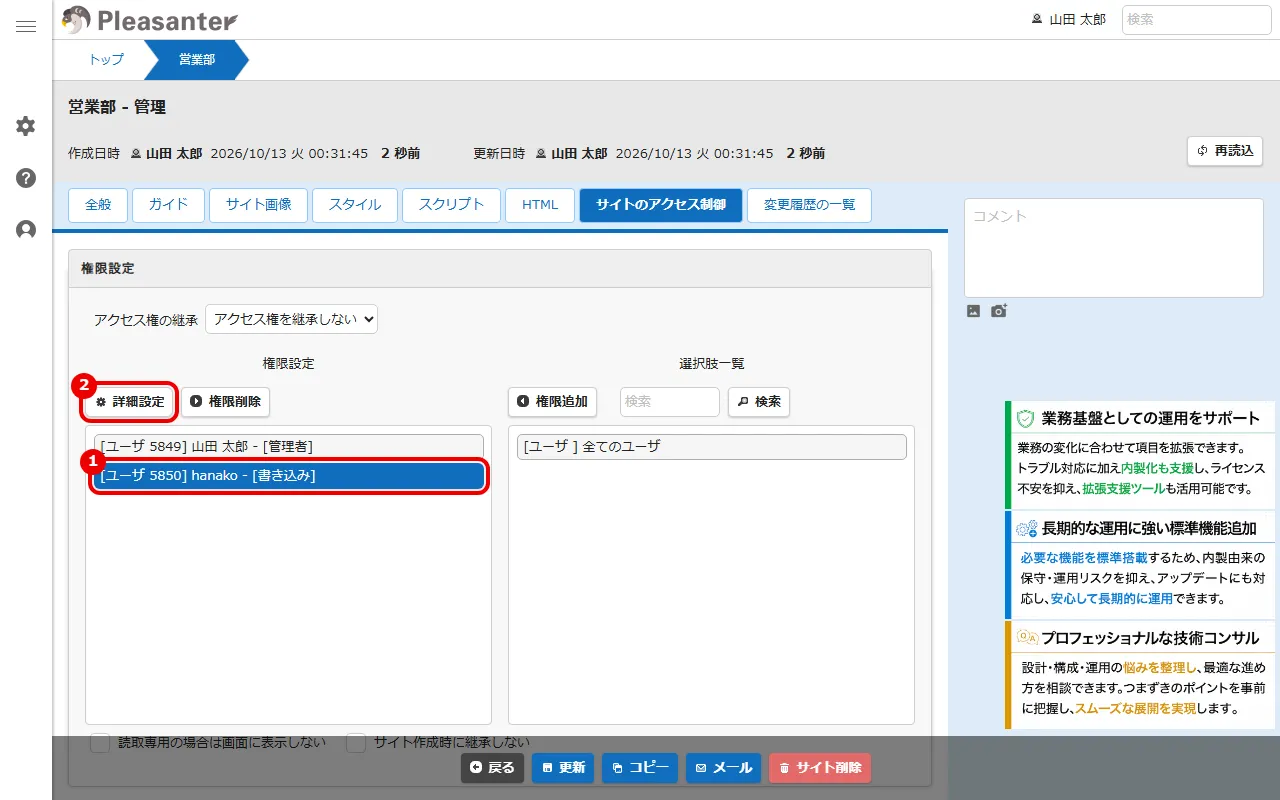Select the 山田 太郎 - [管理者] permission row
Screen dimensions: 1280x800
coord(289,446)
